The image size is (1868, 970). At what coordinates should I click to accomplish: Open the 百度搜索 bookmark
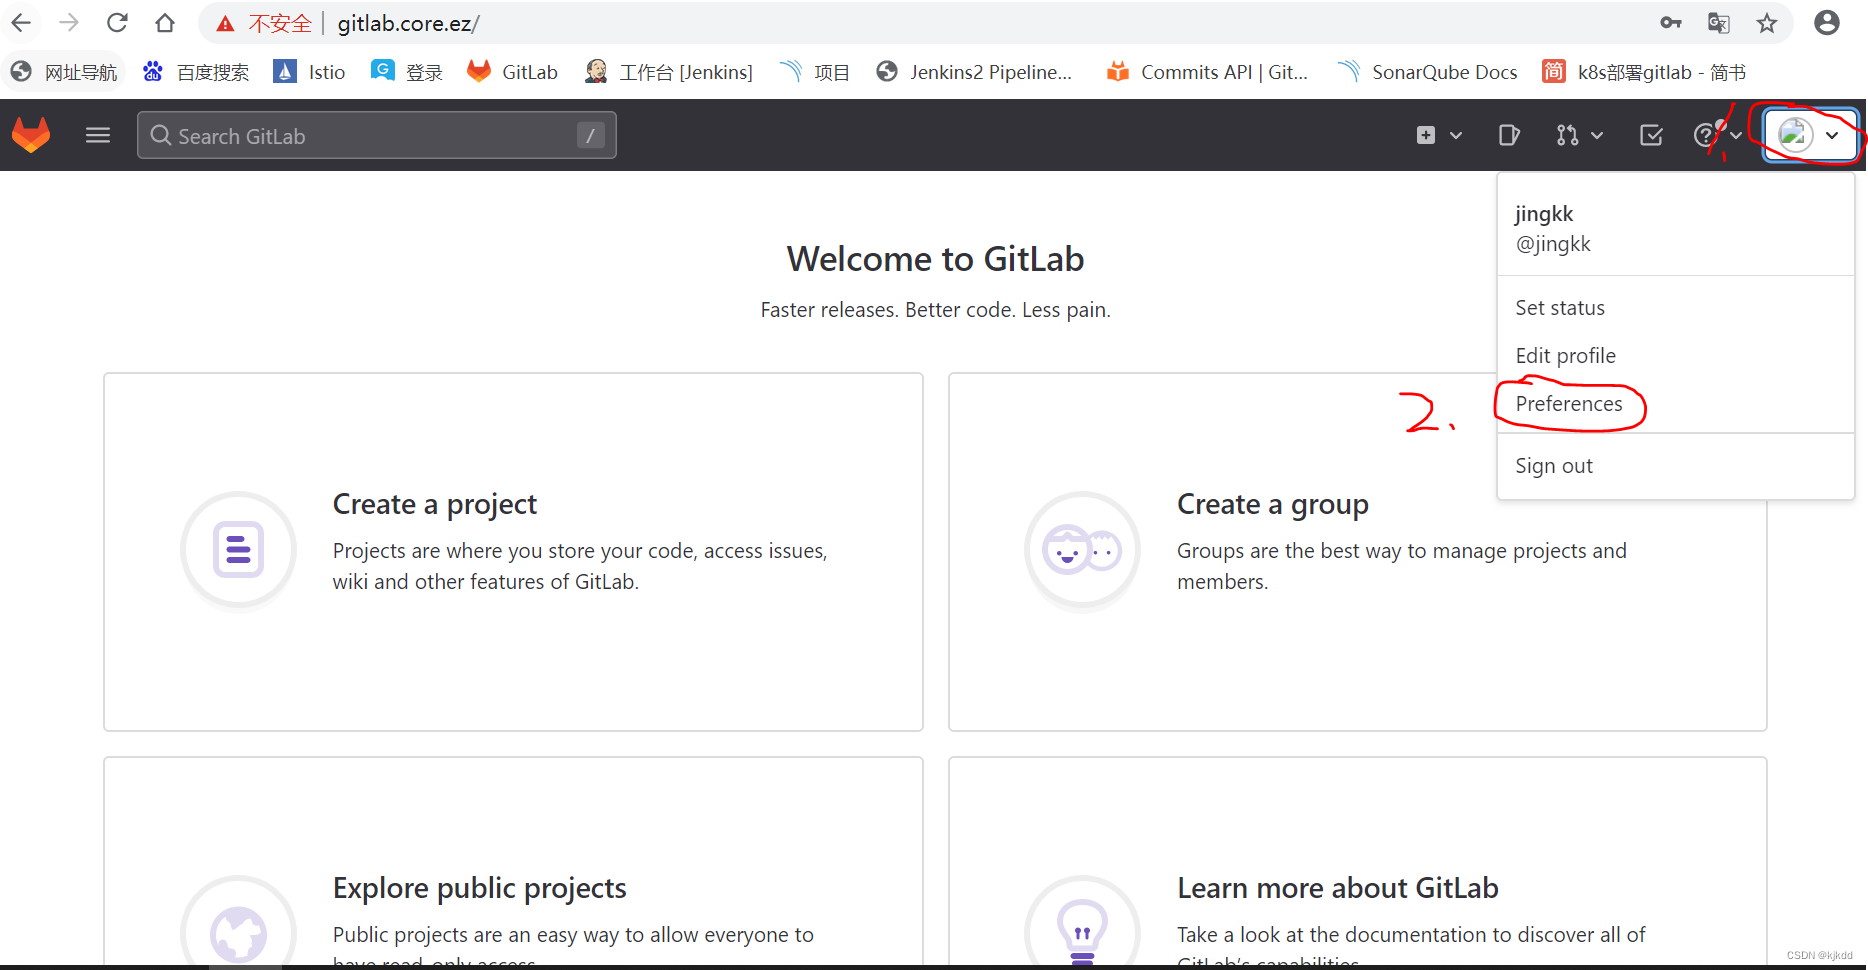point(196,72)
